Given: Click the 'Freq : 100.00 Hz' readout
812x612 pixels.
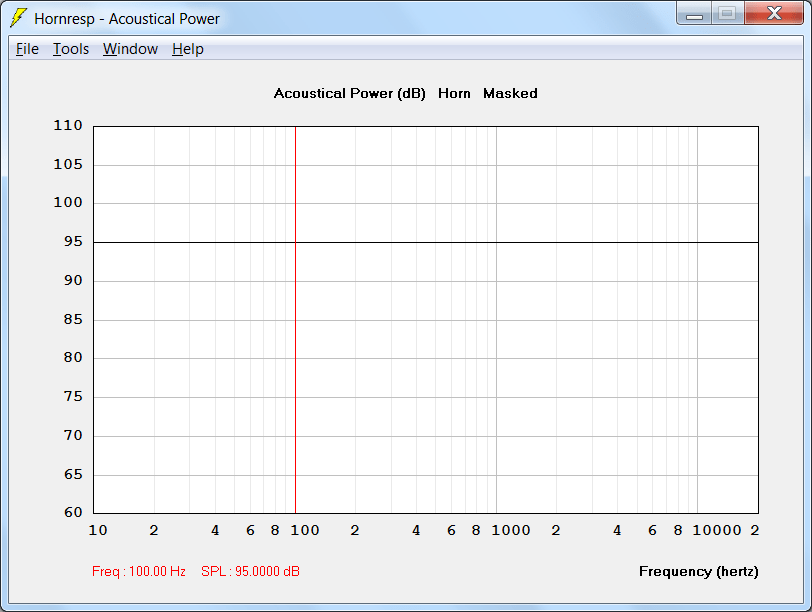Looking at the screenshot, I should pyautogui.click(x=139, y=571).
